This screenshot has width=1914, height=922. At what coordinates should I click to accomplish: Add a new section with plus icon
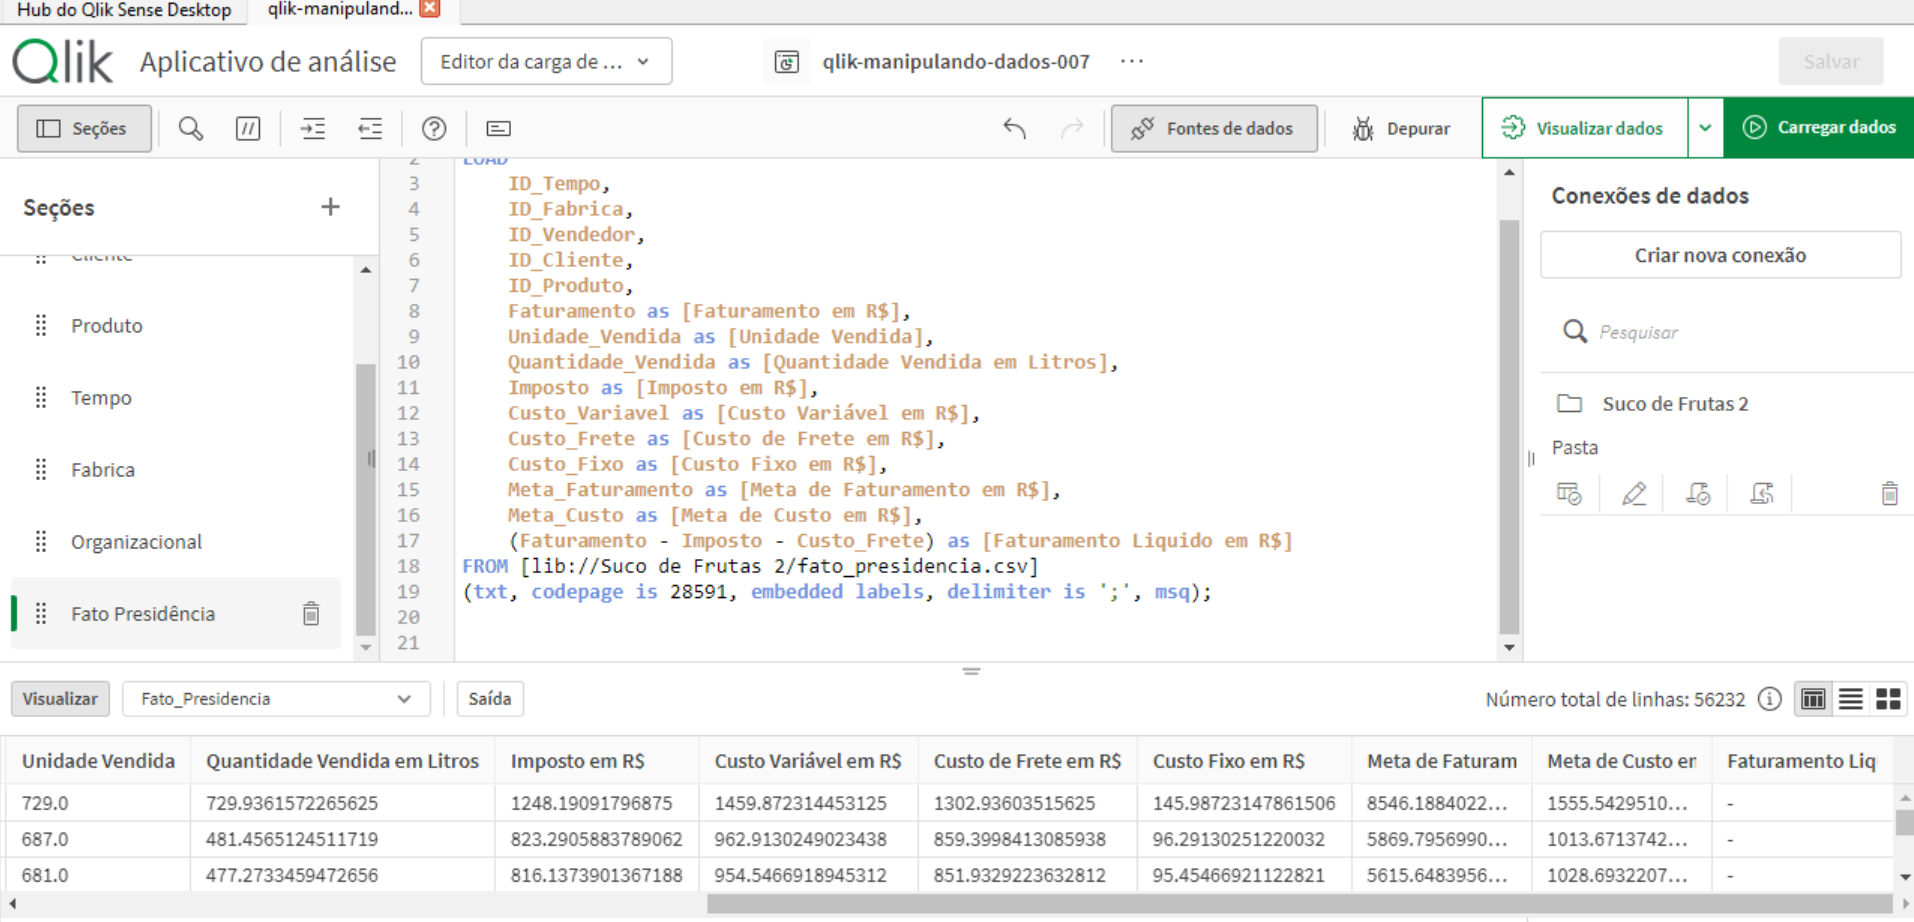pos(330,207)
